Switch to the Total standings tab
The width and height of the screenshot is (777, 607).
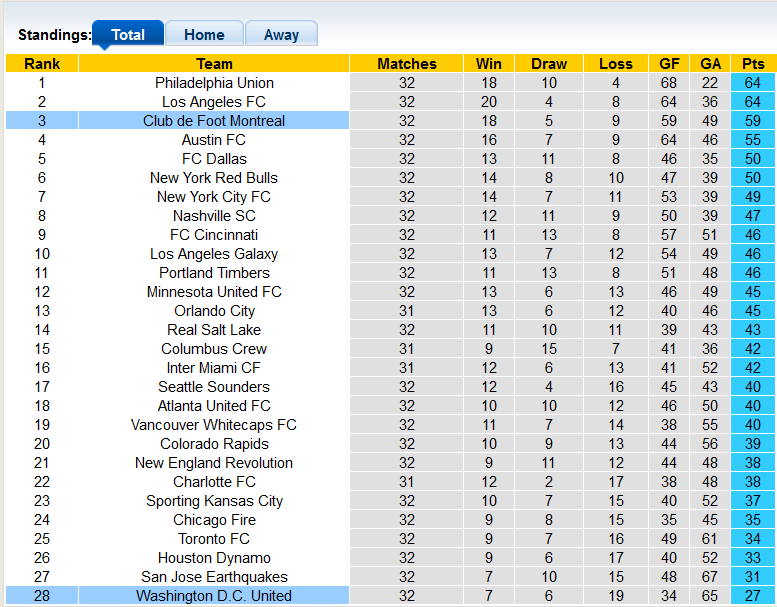tap(127, 34)
